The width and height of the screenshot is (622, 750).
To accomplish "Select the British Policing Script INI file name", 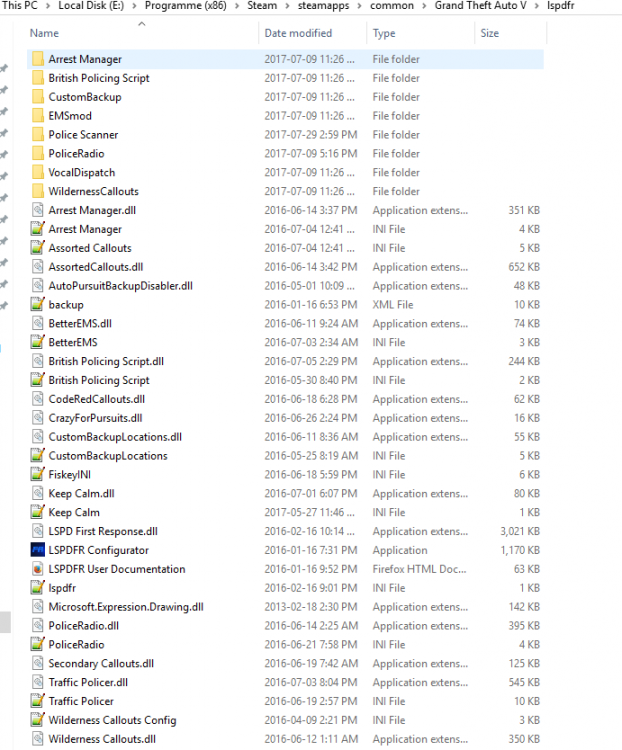I will (99, 380).
